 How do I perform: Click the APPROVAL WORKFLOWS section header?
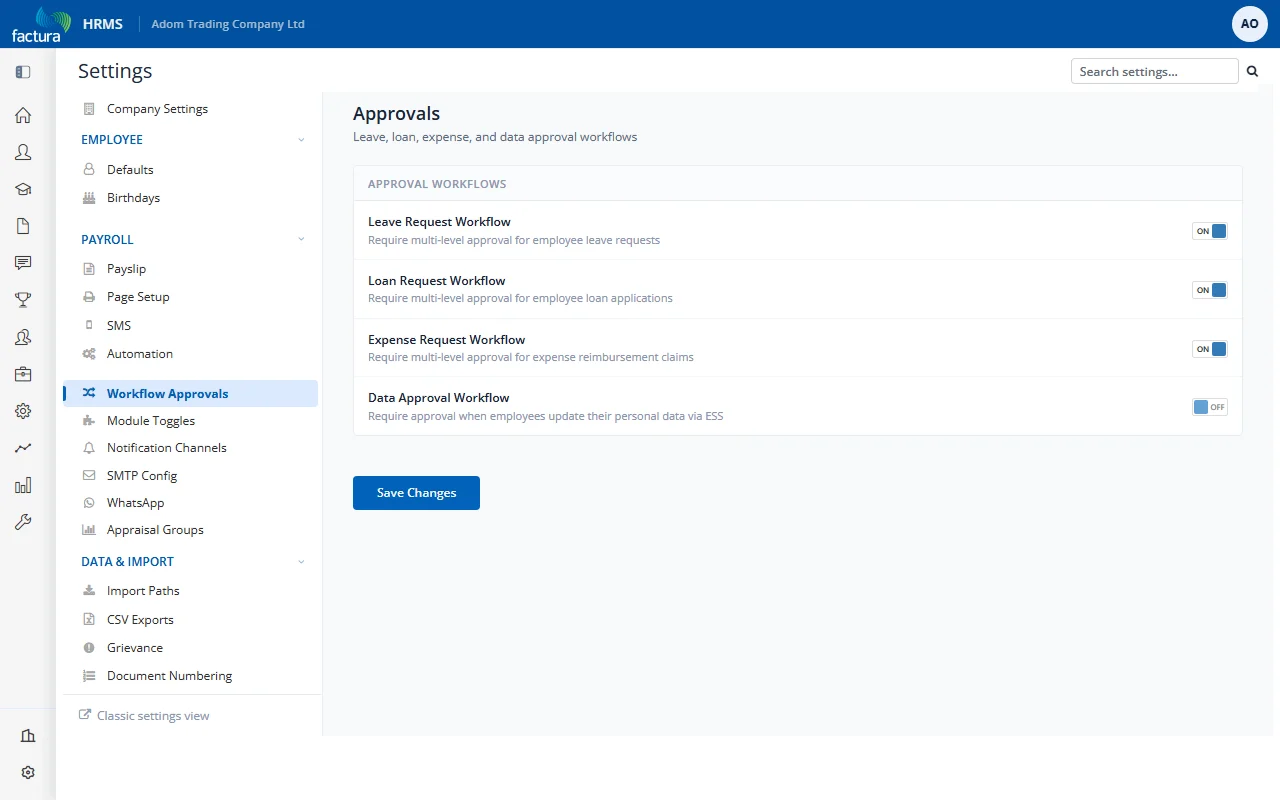point(437,184)
